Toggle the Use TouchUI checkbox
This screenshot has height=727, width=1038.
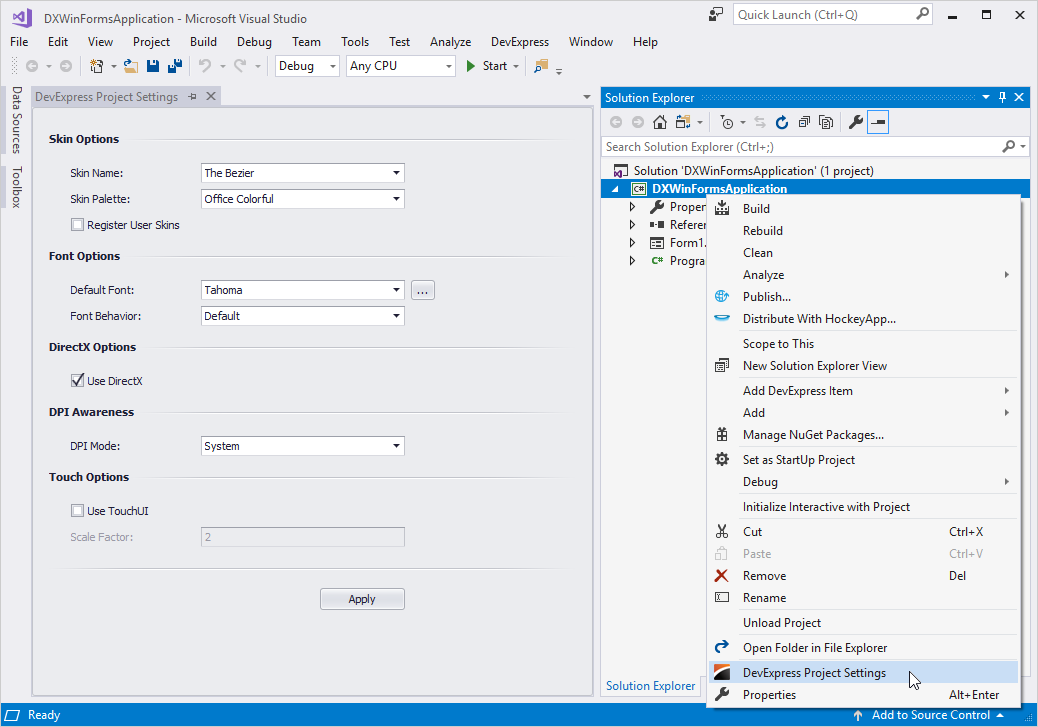(78, 511)
